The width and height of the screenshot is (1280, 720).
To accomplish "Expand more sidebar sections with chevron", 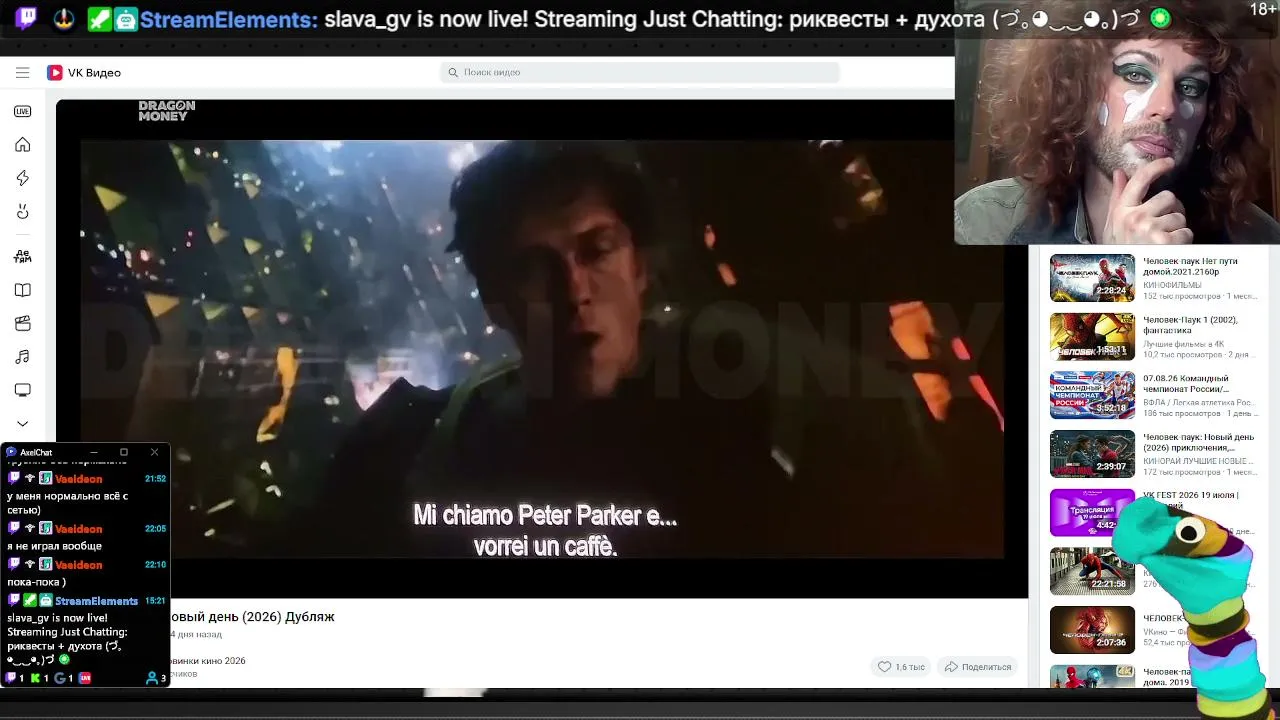I will click(22, 423).
